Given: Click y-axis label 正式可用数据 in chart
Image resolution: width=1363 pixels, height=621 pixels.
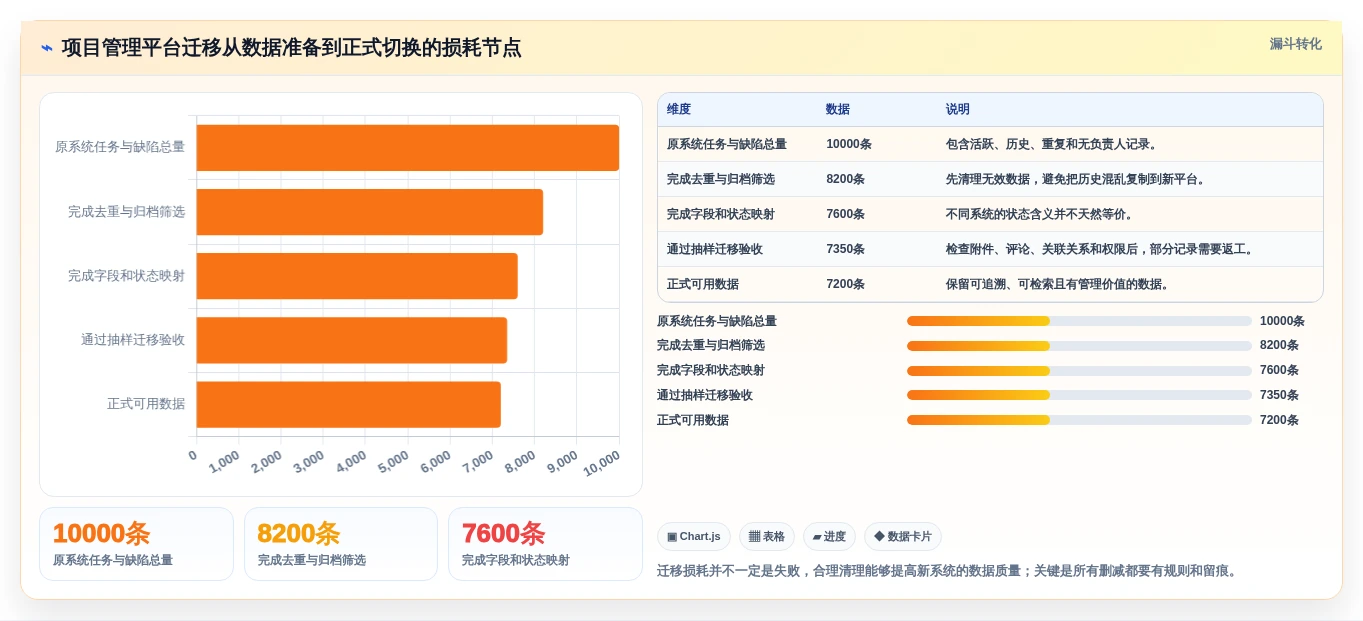Looking at the screenshot, I should 146,404.
